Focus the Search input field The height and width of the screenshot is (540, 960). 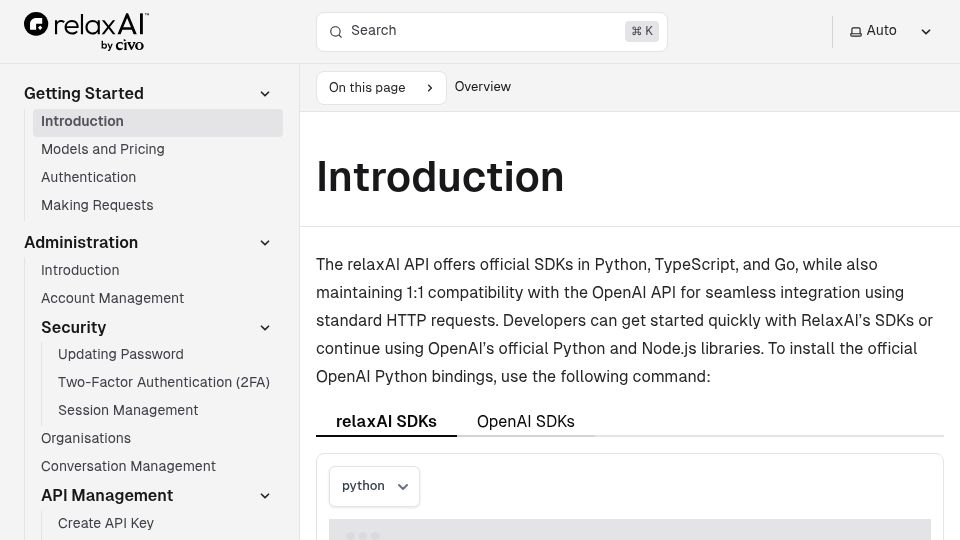[x=492, y=32]
